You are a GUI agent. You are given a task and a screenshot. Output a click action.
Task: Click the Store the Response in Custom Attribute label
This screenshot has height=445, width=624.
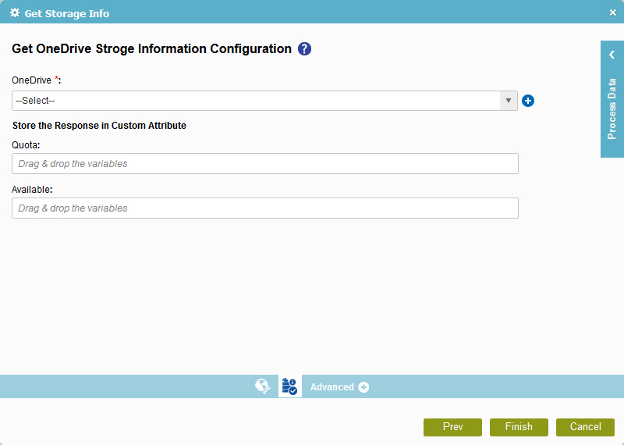pyautogui.click(x=99, y=126)
